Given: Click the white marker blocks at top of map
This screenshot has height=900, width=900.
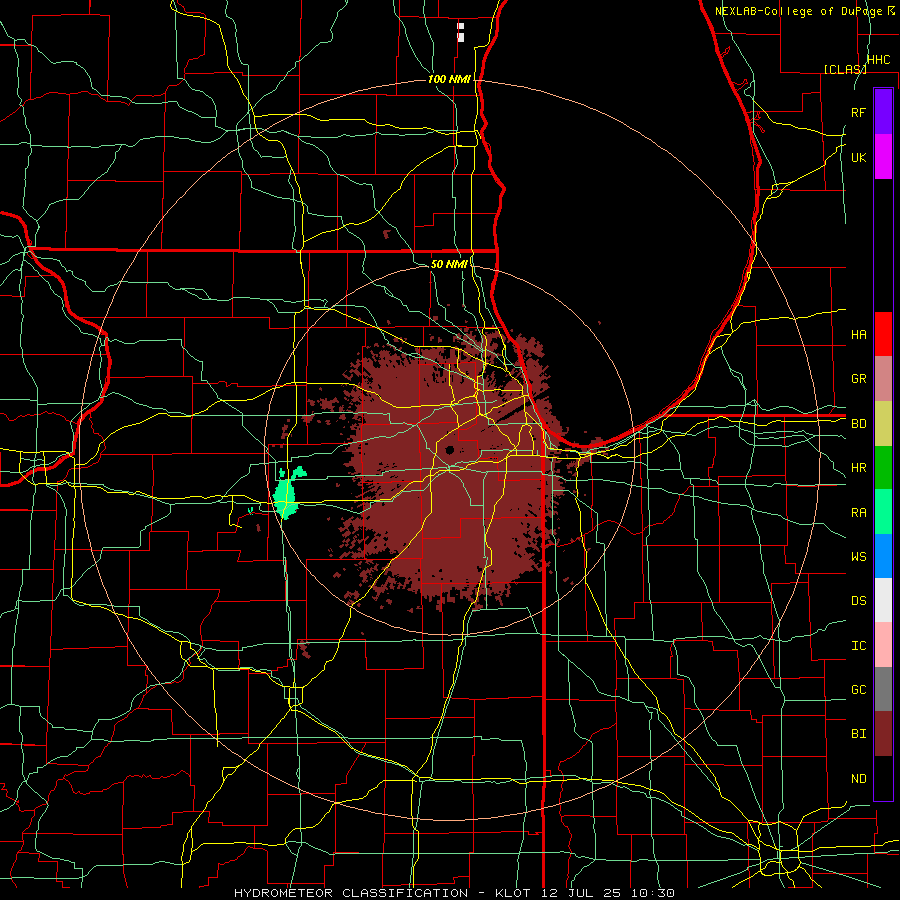Looking at the screenshot, I should 460,32.
